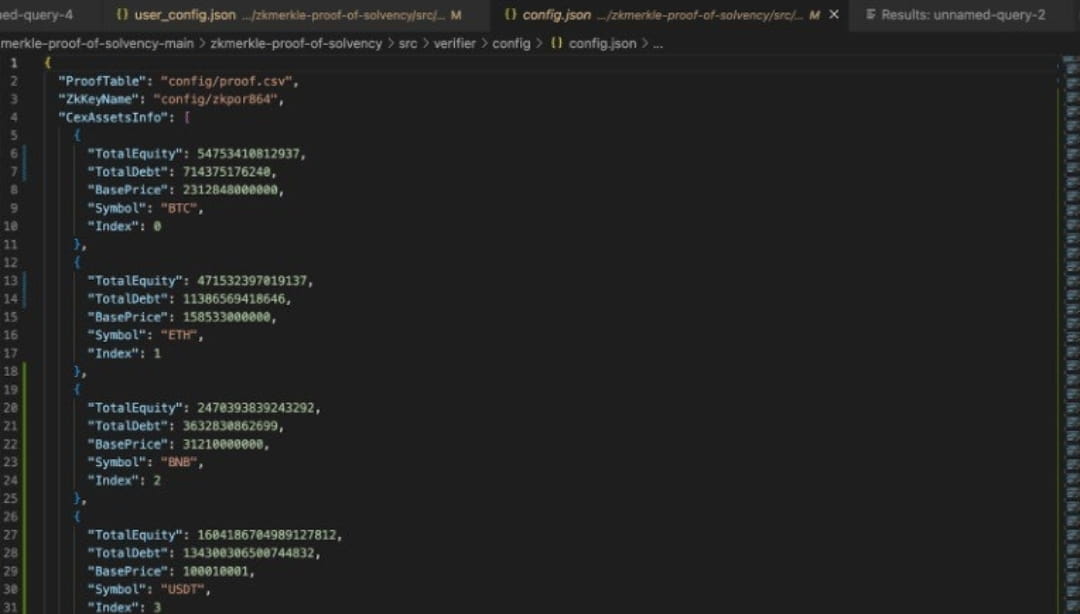The image size is (1080, 614).
Task: Click the "BNB" symbol string
Action: coord(179,462)
